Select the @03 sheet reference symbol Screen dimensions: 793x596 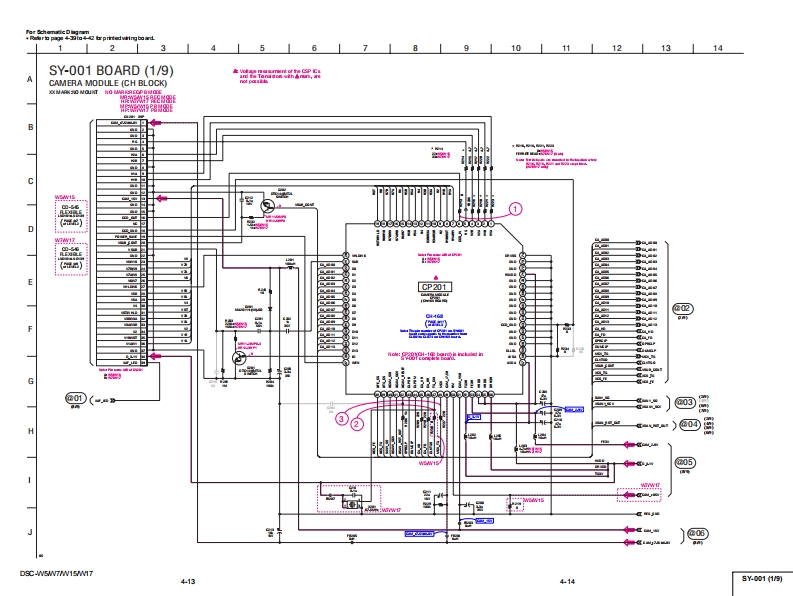[684, 402]
